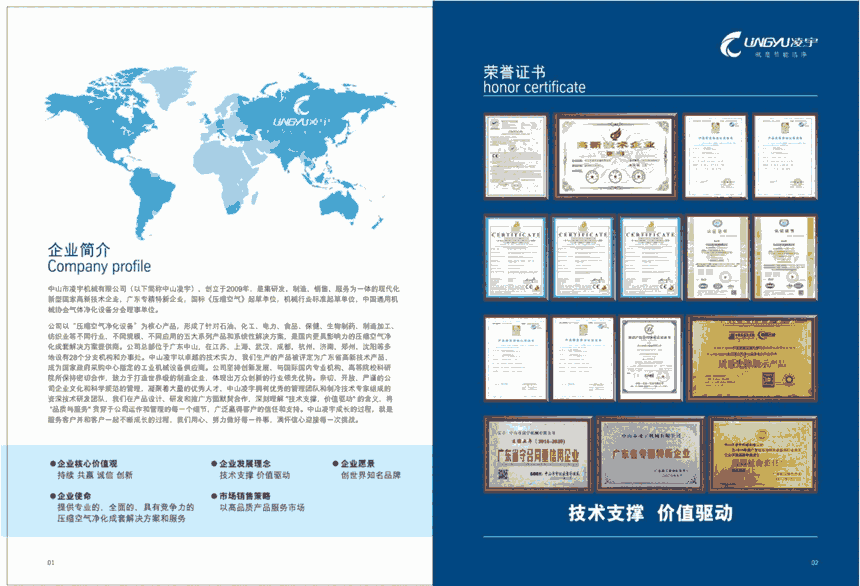Click 技术支撑 价值驱动 under 企业发展理念
The height and width of the screenshot is (586, 860).
[254, 475]
